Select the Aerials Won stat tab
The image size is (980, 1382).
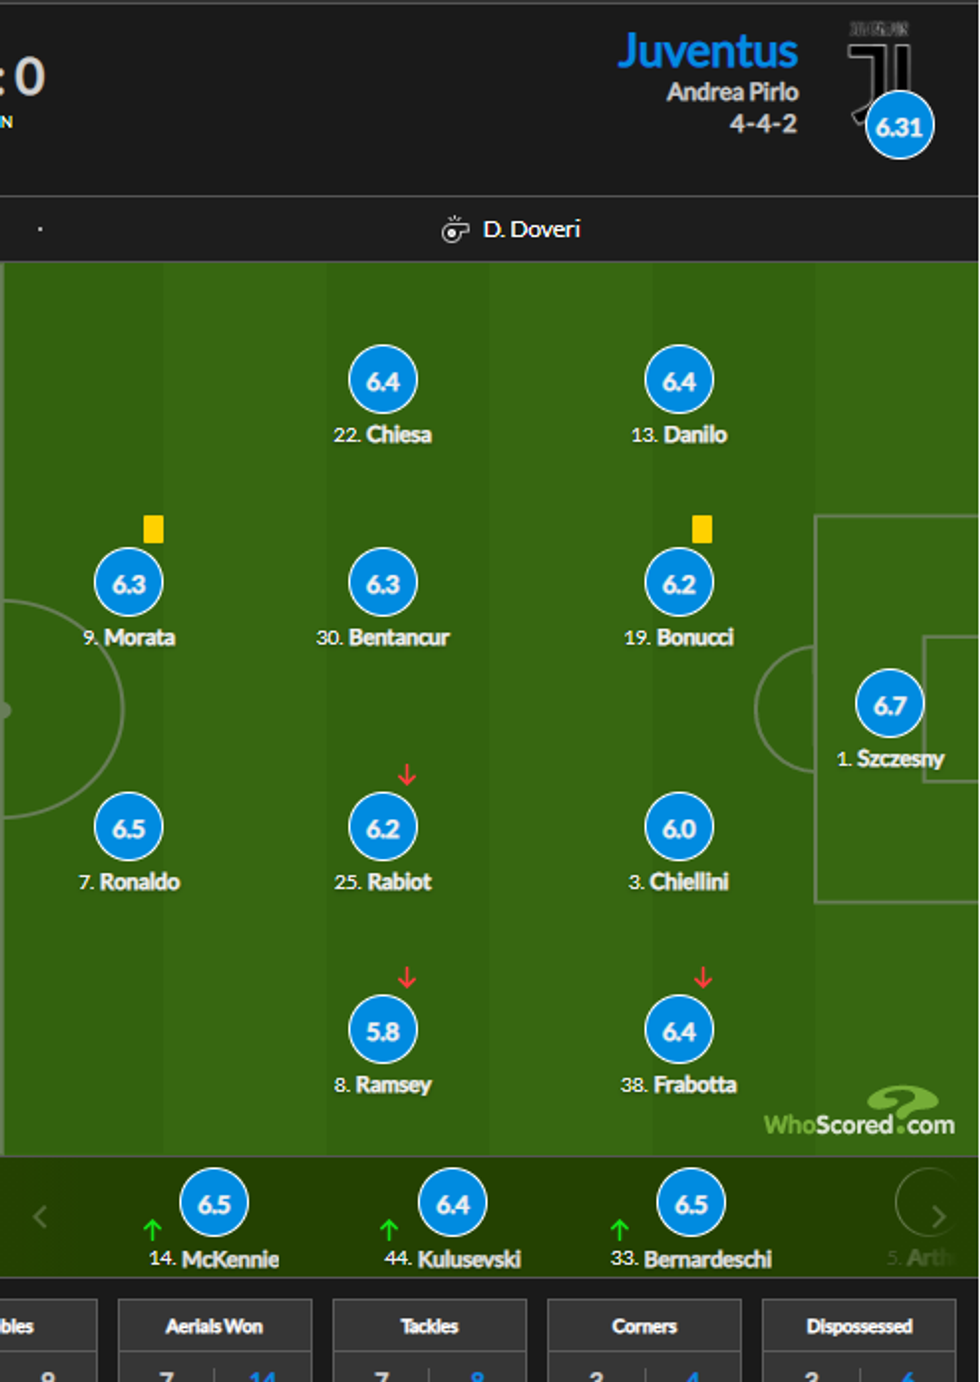(214, 1326)
